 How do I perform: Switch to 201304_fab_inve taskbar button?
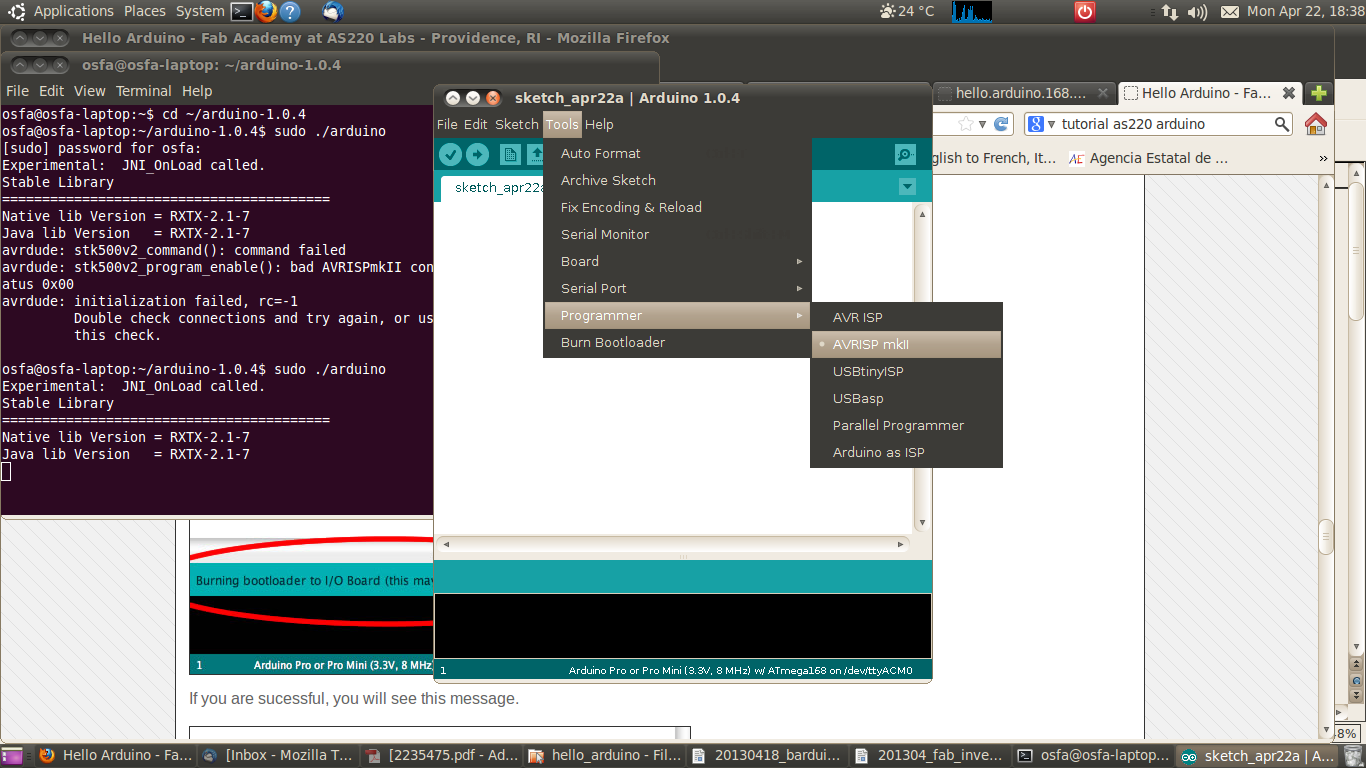pos(928,756)
